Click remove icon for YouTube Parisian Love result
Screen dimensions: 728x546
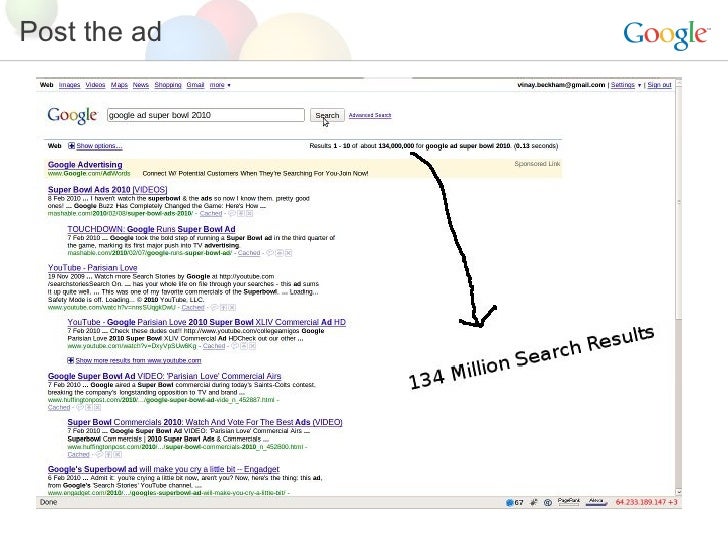pos(232,307)
